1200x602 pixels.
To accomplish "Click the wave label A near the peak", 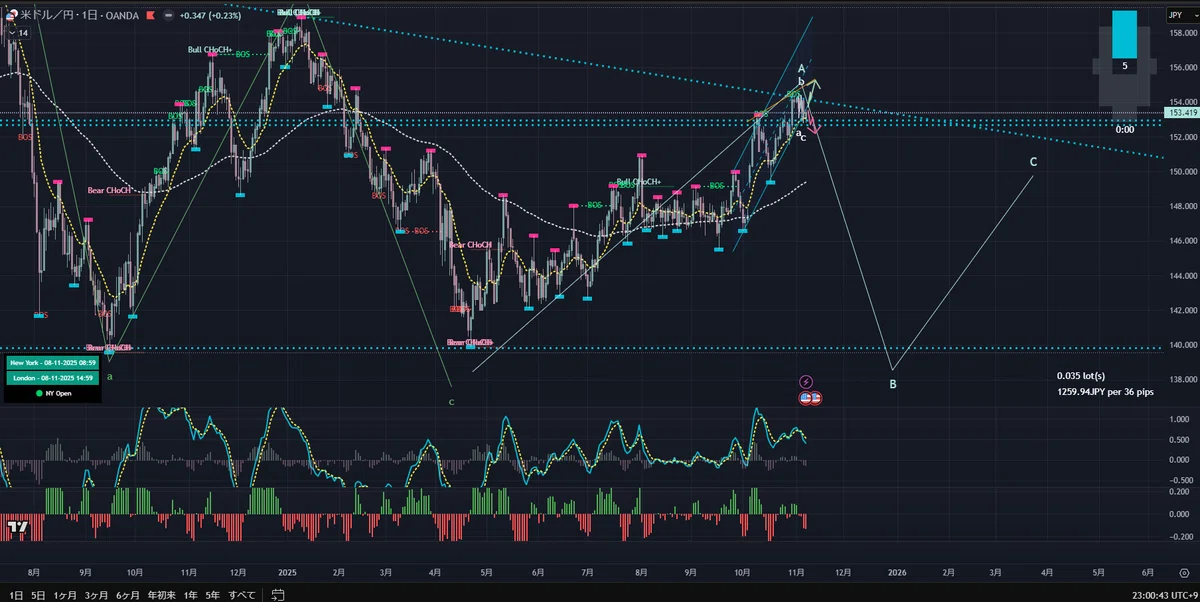I will [x=802, y=68].
